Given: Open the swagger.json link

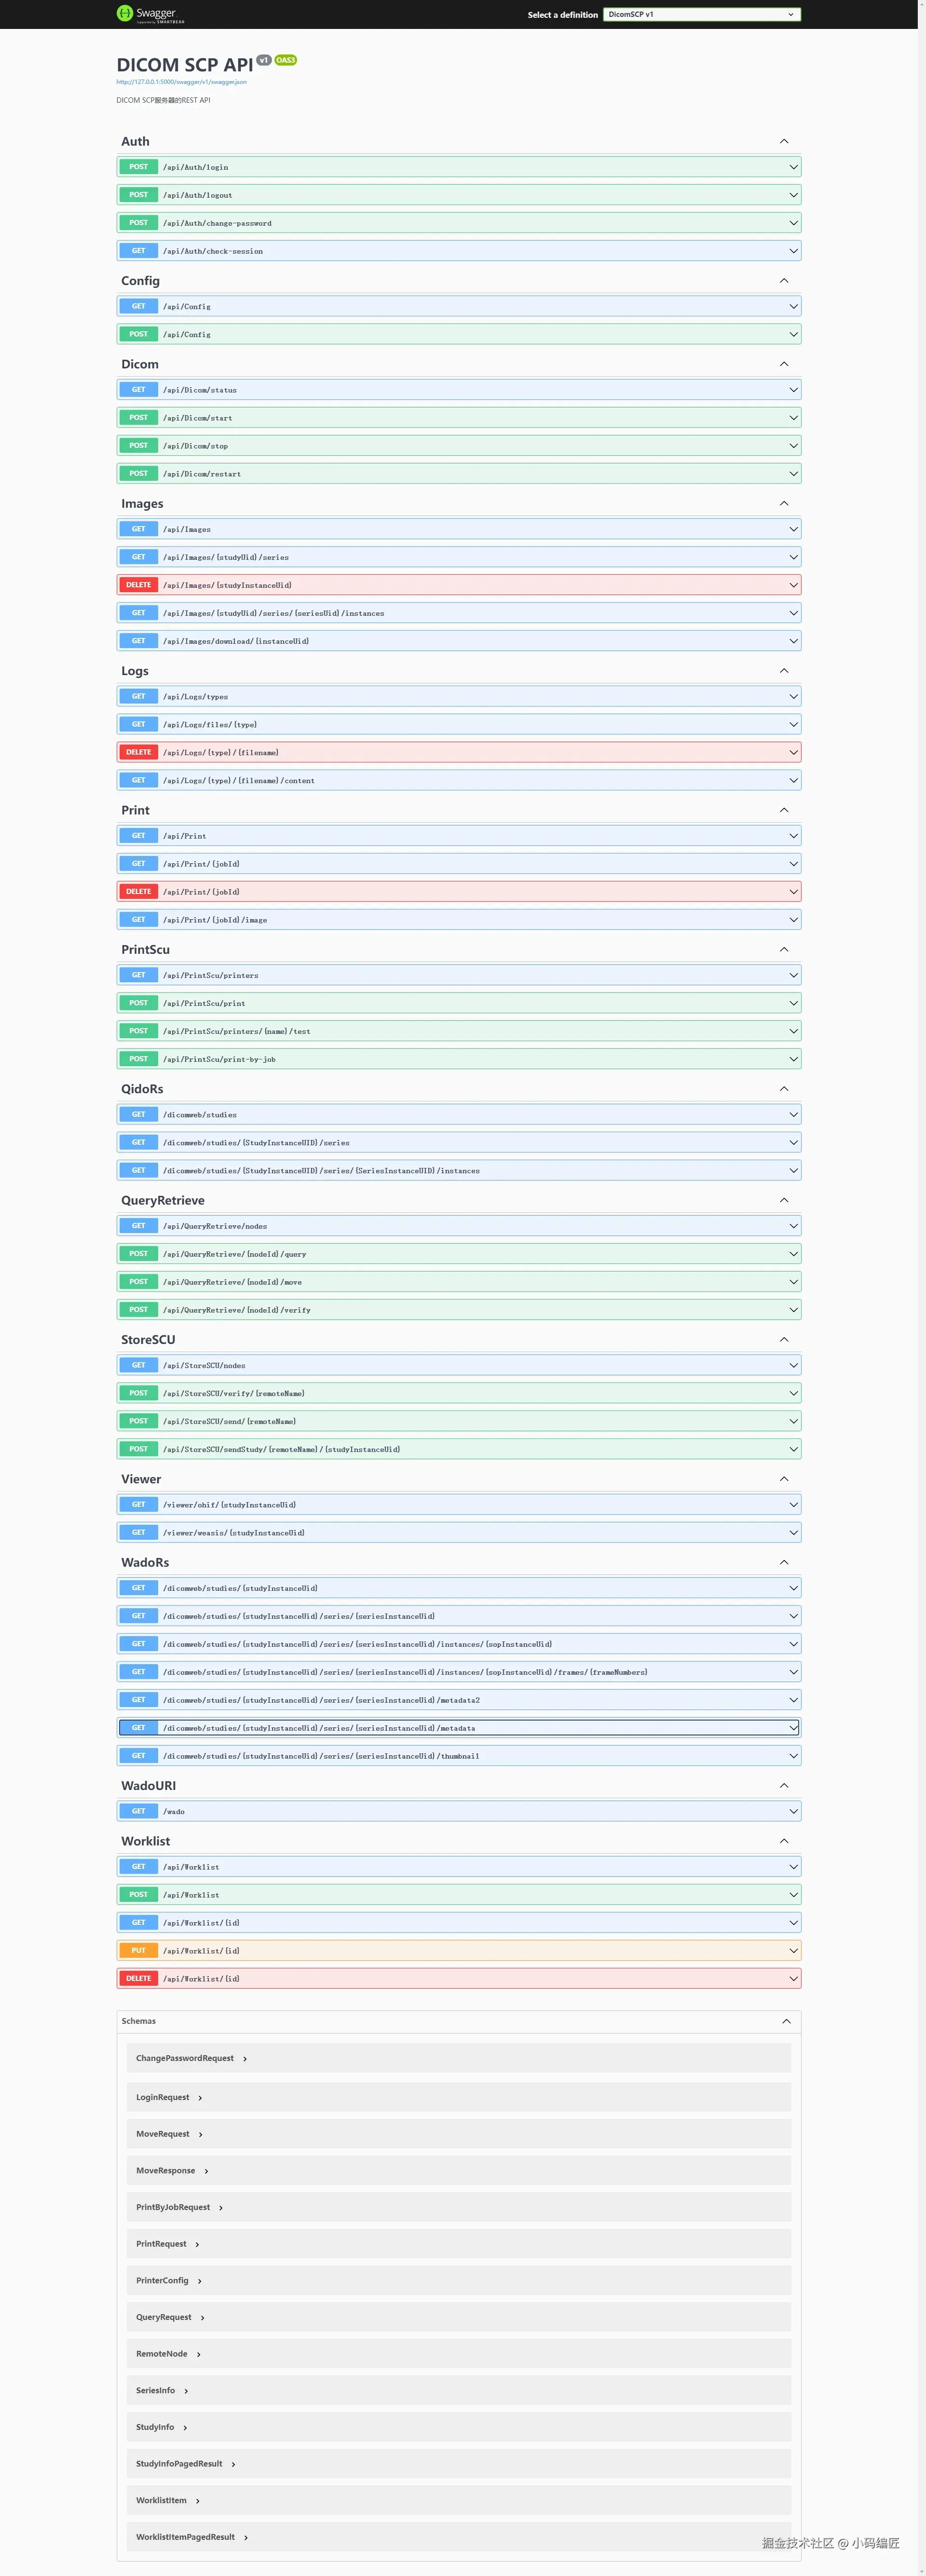Looking at the screenshot, I should pos(181,82).
